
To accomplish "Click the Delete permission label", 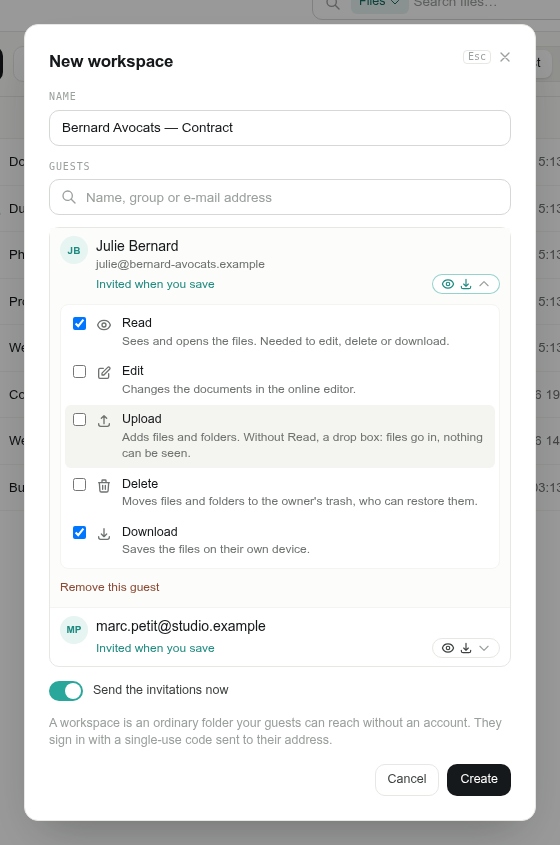I will pyautogui.click(x=140, y=484).
